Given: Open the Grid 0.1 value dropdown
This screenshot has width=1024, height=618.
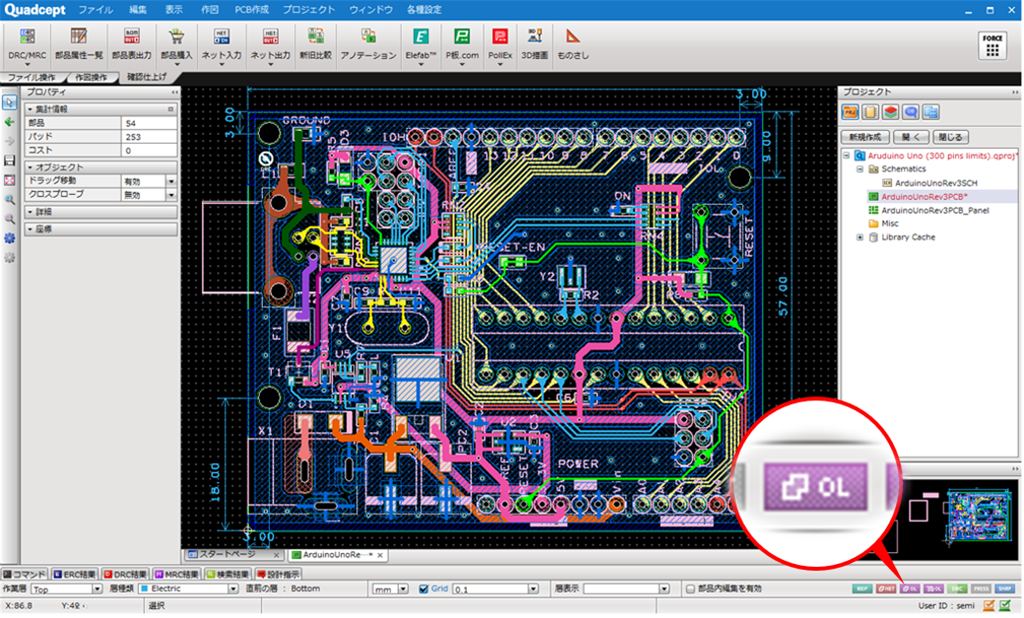Looking at the screenshot, I should click(495, 589).
